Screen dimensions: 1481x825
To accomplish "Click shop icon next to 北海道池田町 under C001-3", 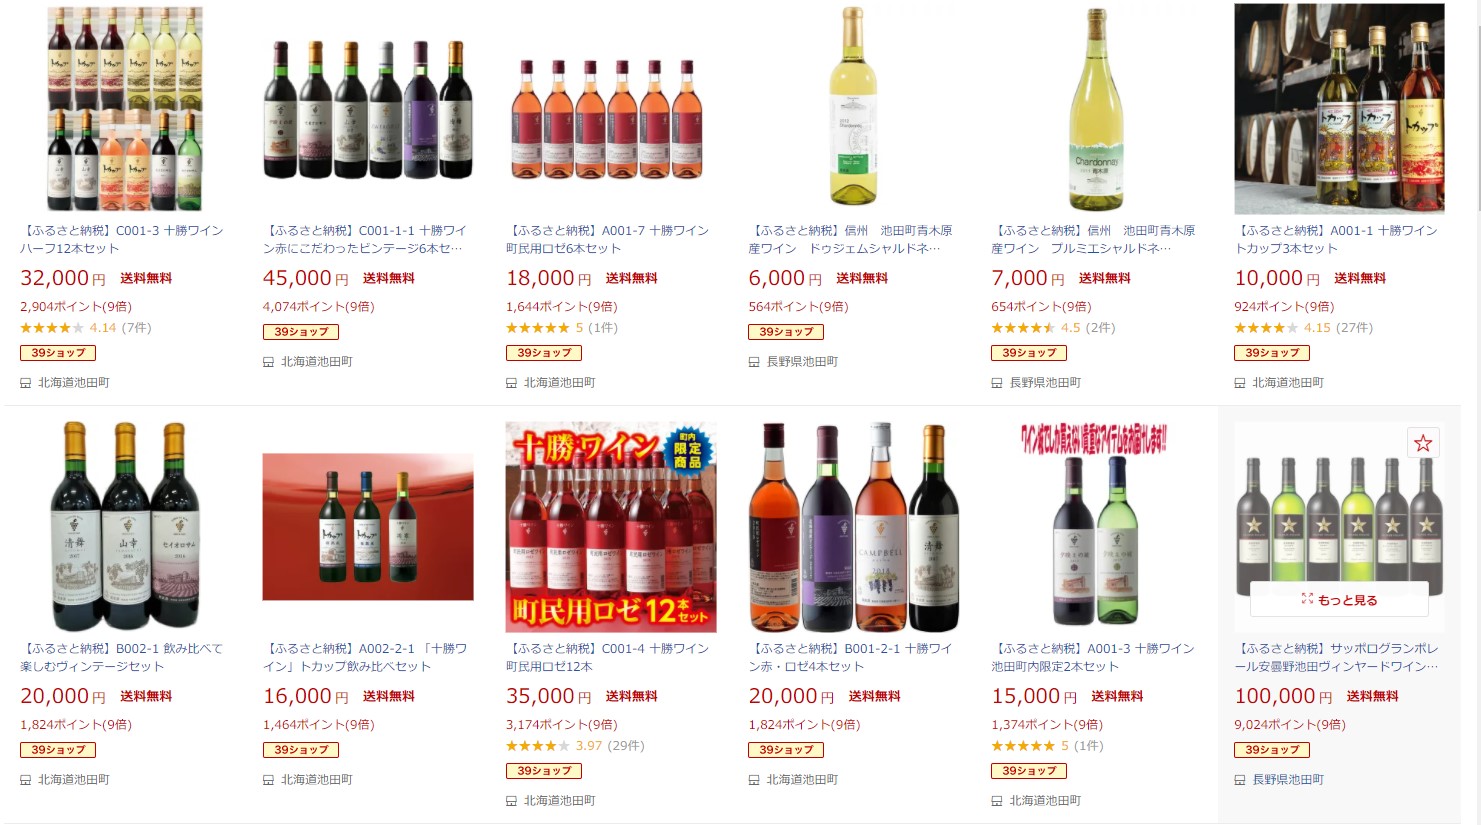I will click(x=26, y=383).
